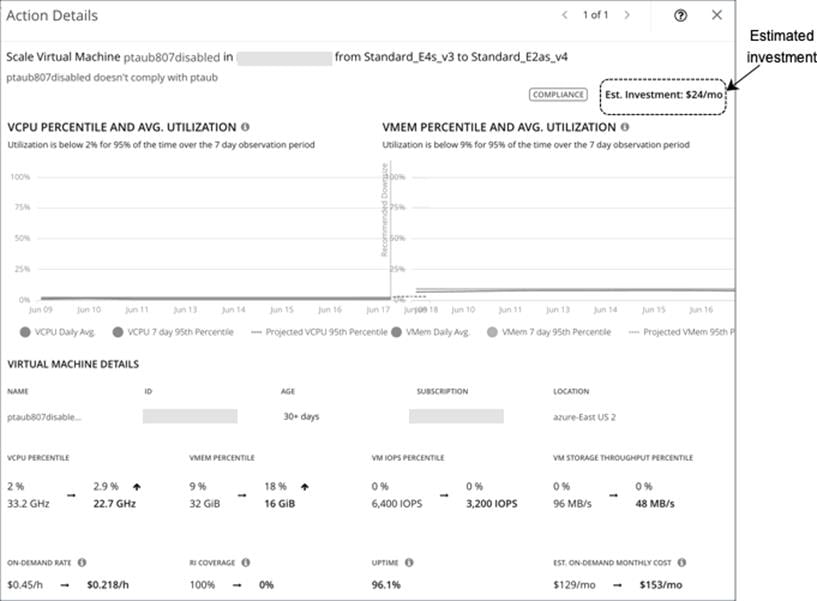Click the right chevron for next action
Screen dimensions: 817x601
(629, 16)
